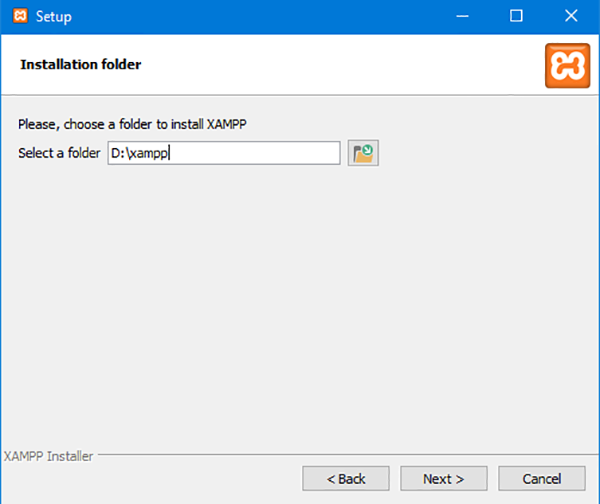Click the 'D:' drive portion of the path
The image size is (600, 504).
tap(116, 153)
